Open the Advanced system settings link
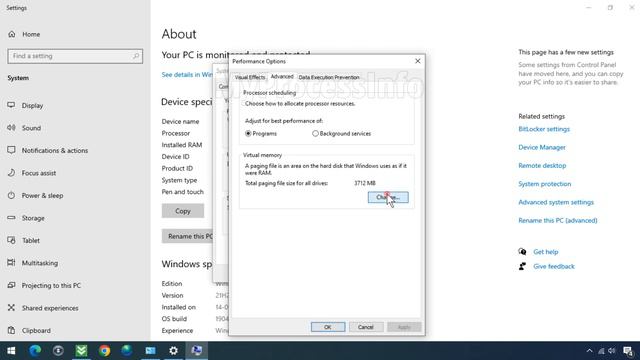Viewport: 640px width, 360px height. (x=556, y=202)
